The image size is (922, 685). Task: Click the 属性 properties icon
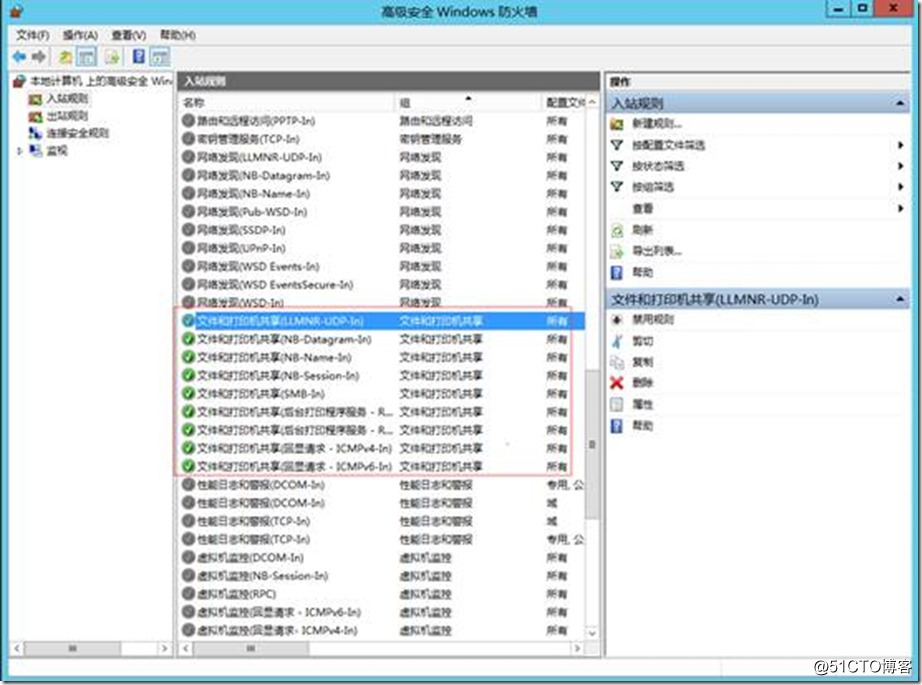617,405
